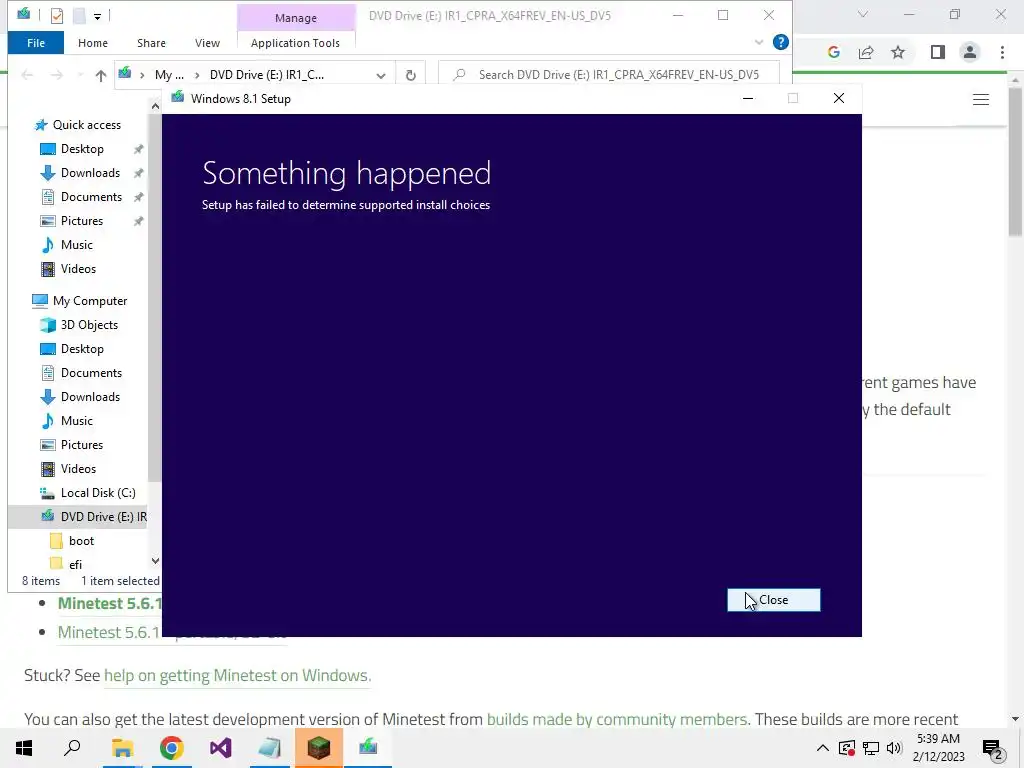Open File Explorer from the taskbar
1024x768 pixels.
coord(122,748)
